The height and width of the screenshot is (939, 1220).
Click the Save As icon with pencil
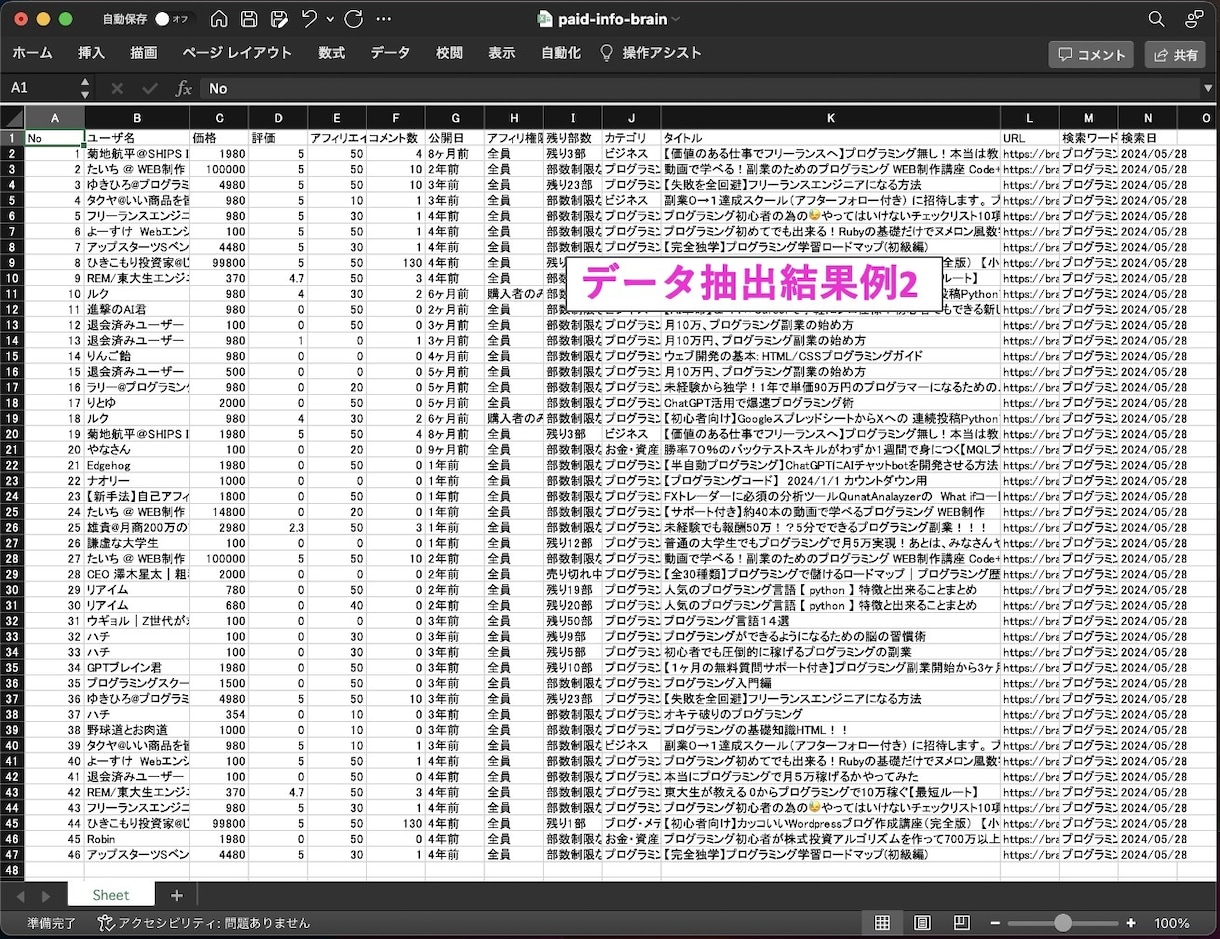click(279, 19)
